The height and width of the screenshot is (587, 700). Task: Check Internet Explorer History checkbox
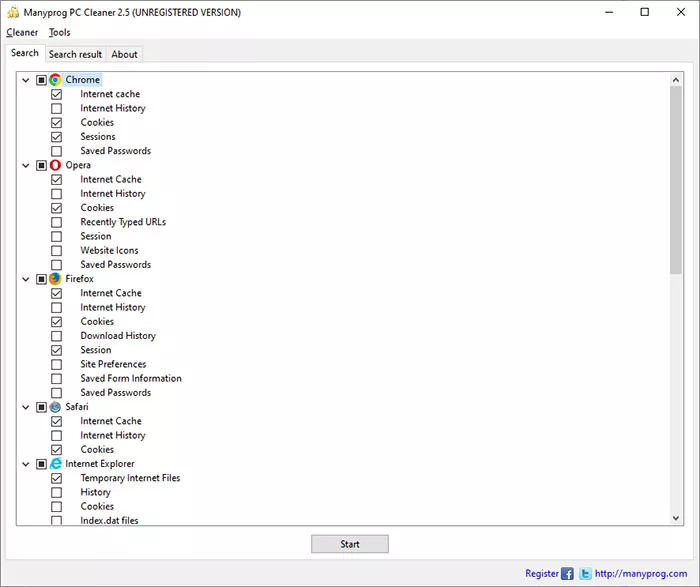coord(56,492)
